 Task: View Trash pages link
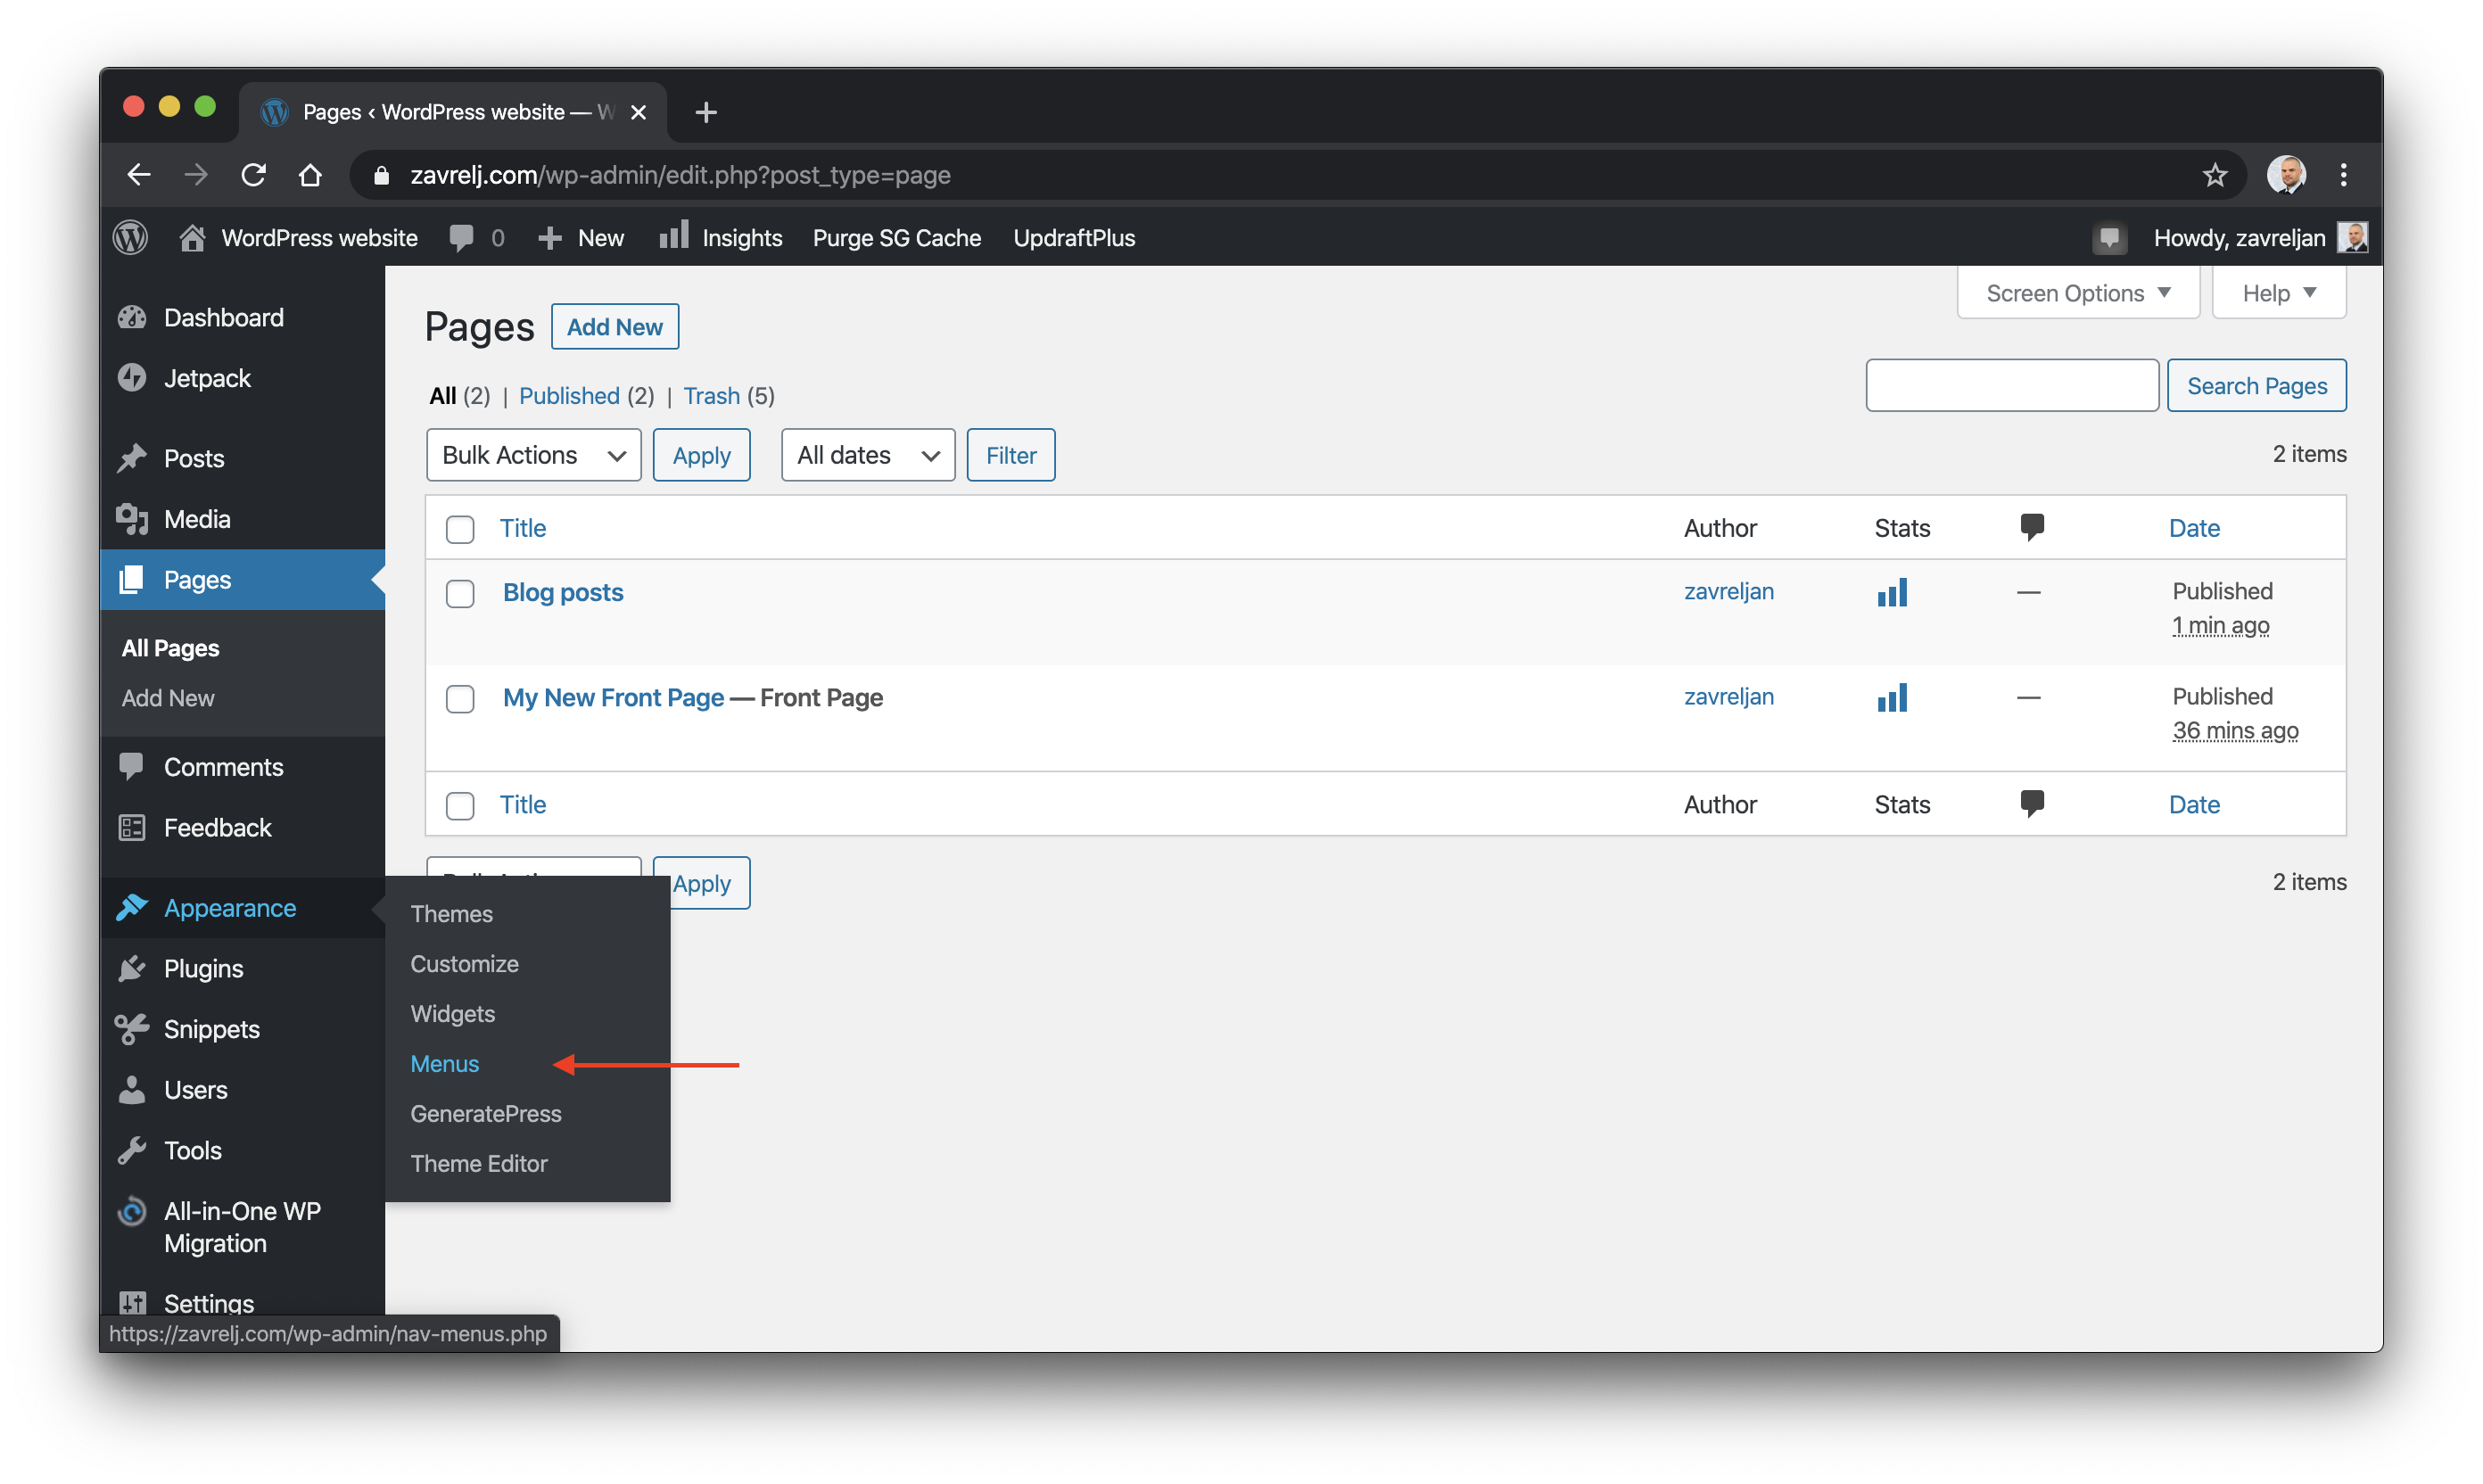711,396
